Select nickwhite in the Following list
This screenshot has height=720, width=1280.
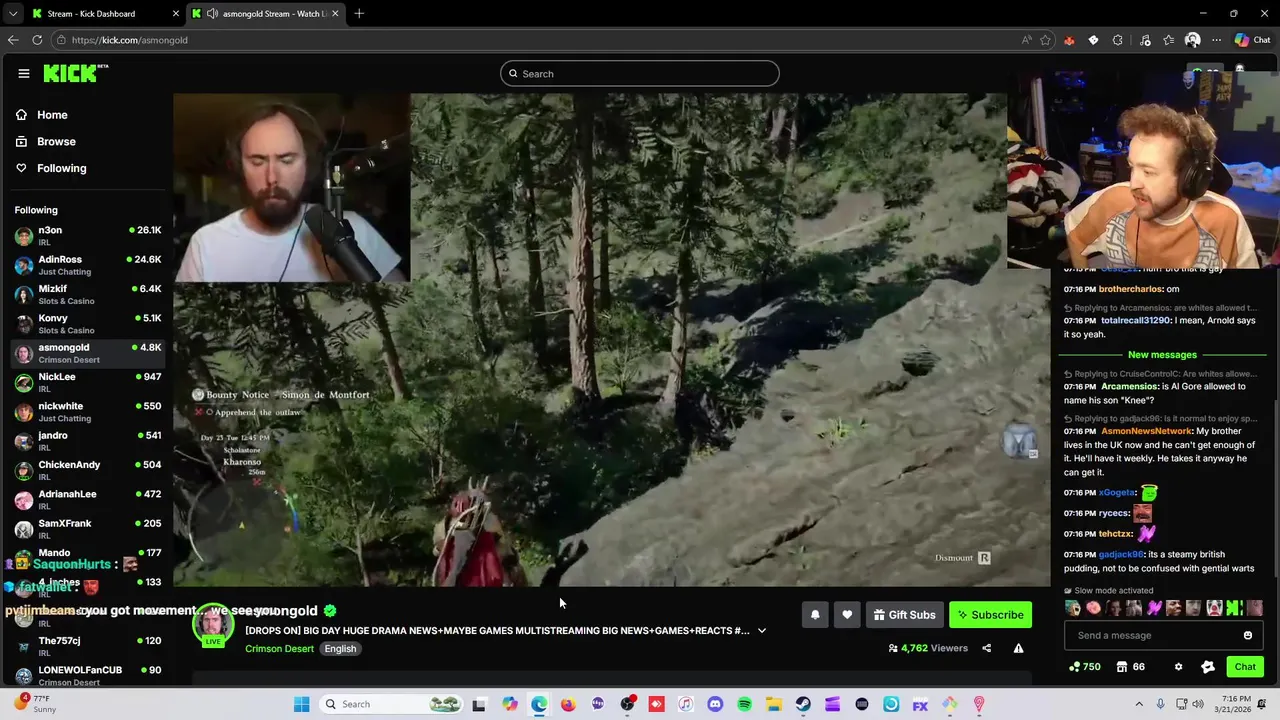coord(88,412)
